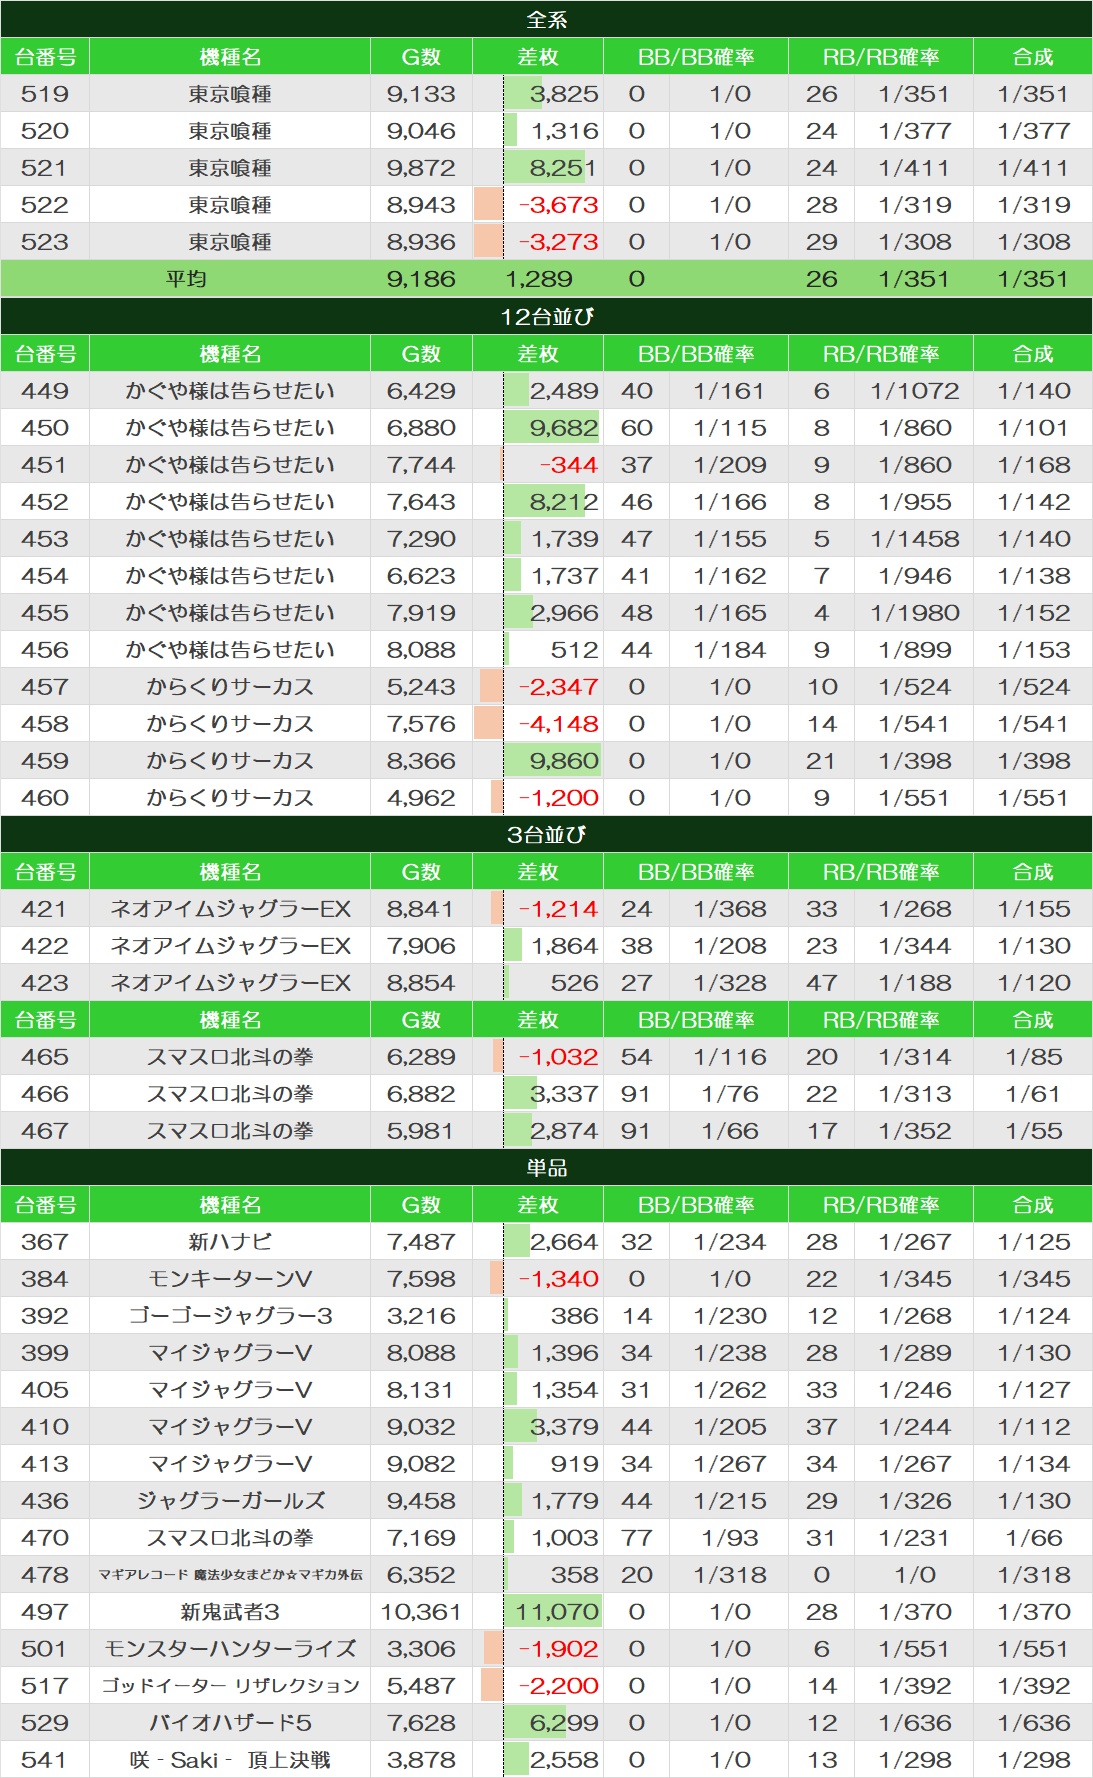The height and width of the screenshot is (1778, 1093).
Task: Click the average G数 value 9,186
Action: pyautogui.click(x=421, y=279)
